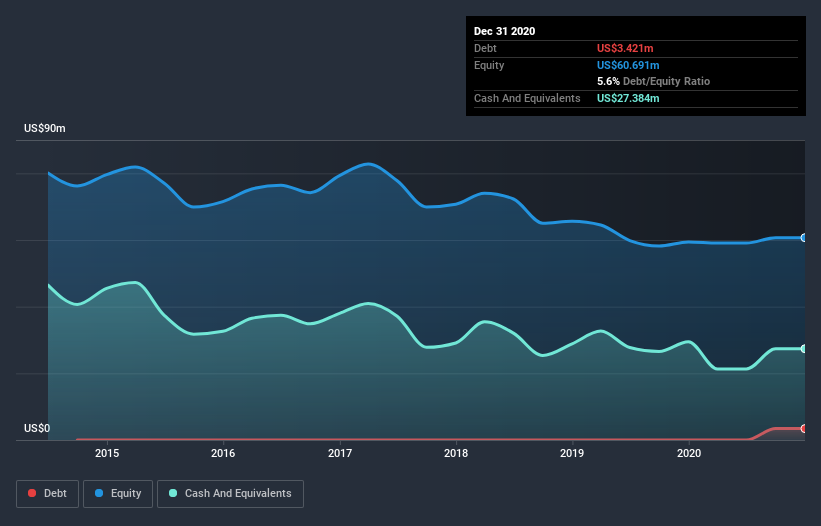Viewport: 821px width, 526px height.
Task: Click the Debt label in the tooltip
Action: click(485, 48)
